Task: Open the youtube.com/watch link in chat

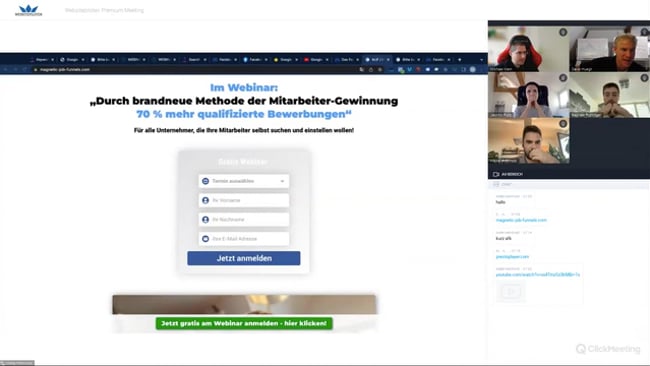Action: 538,275
